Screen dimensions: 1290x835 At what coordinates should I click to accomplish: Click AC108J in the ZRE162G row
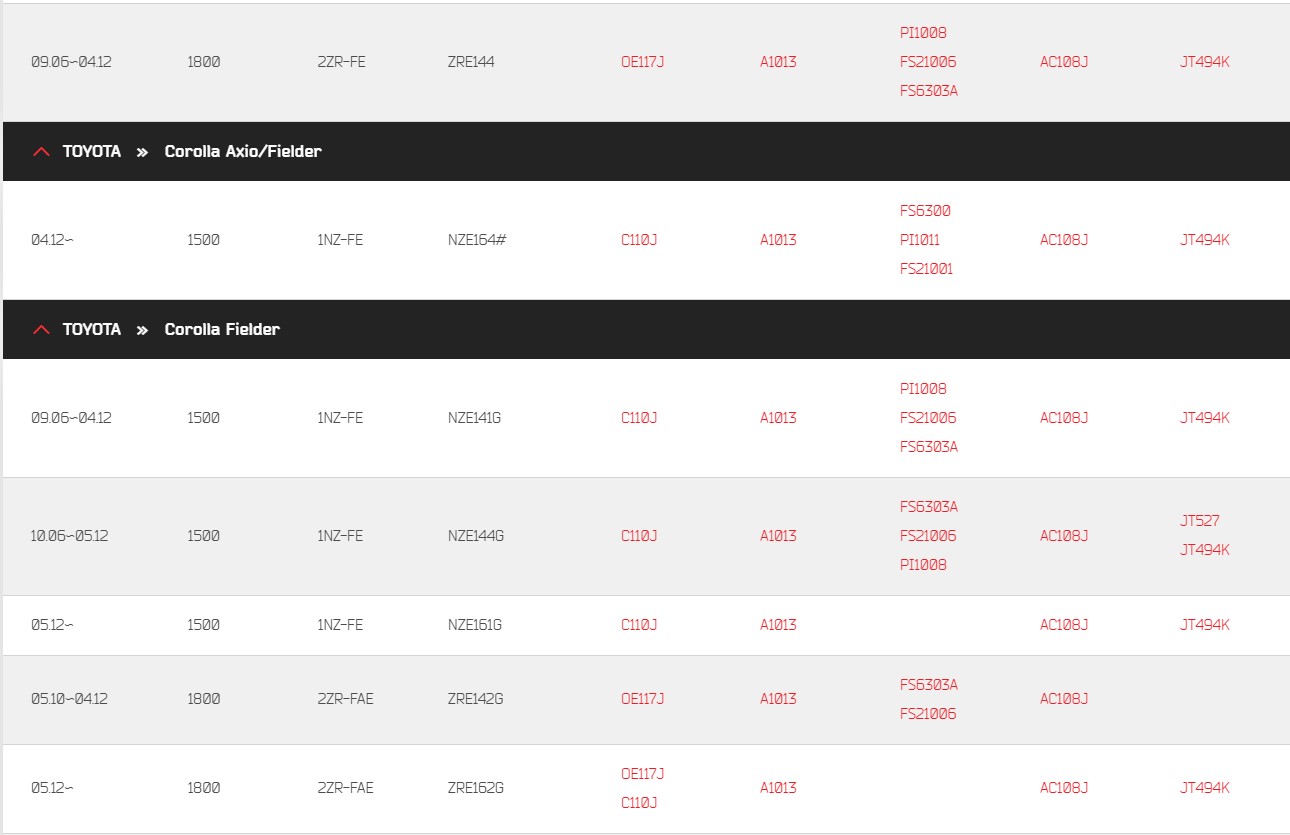click(1063, 788)
